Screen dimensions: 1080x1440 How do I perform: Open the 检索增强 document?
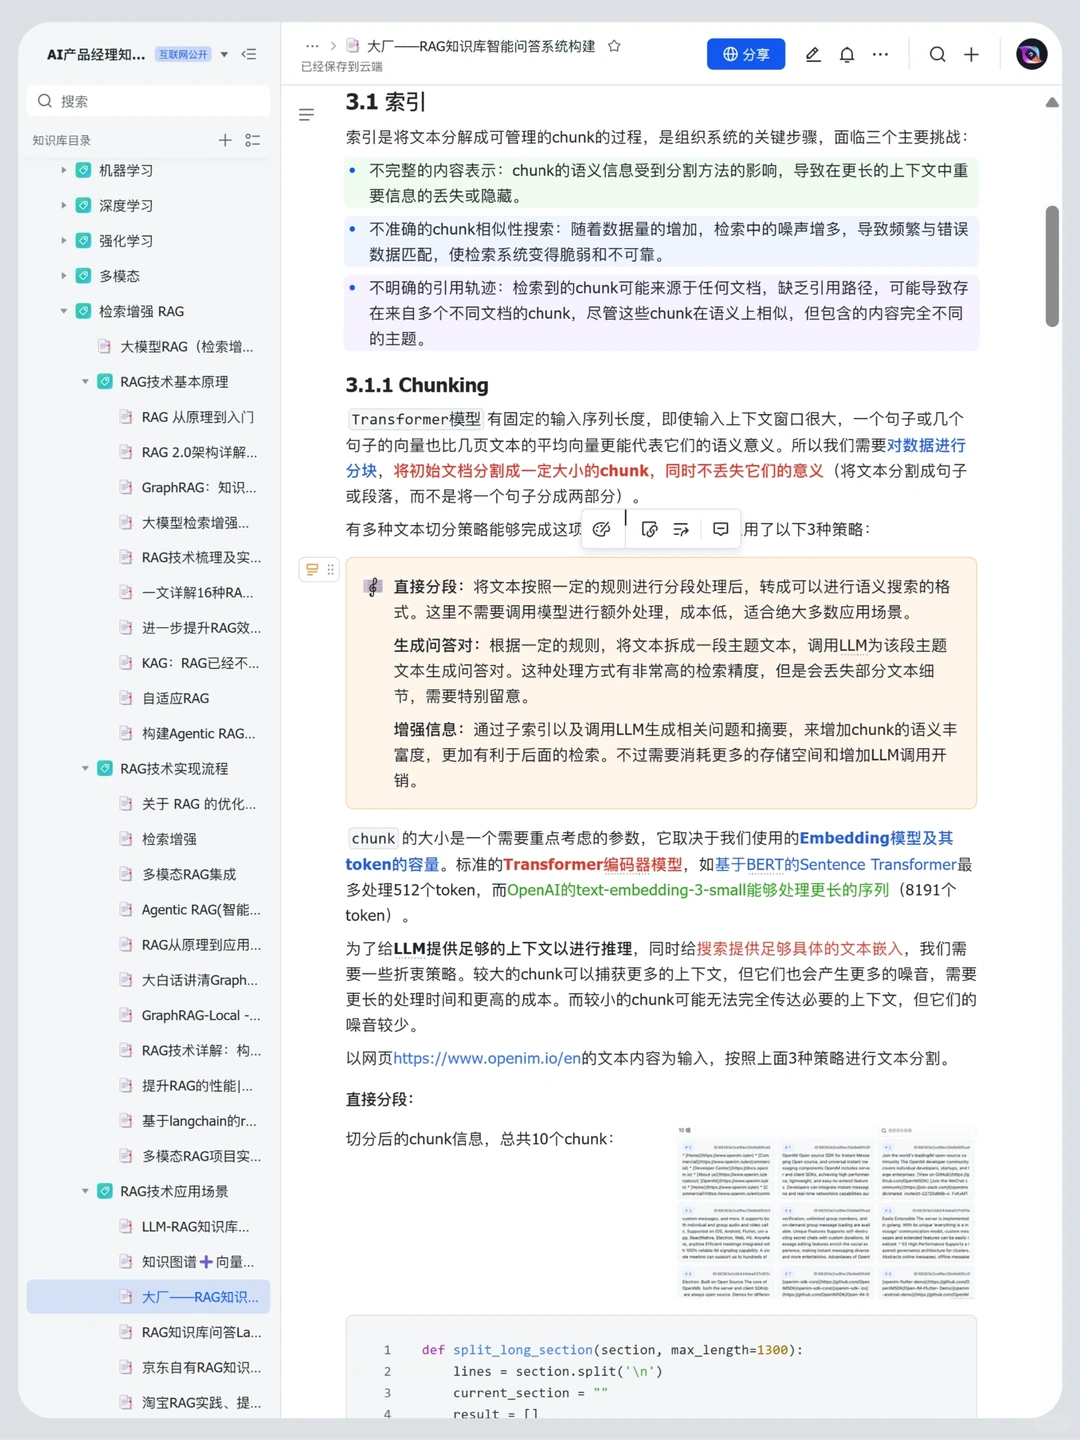(x=169, y=839)
